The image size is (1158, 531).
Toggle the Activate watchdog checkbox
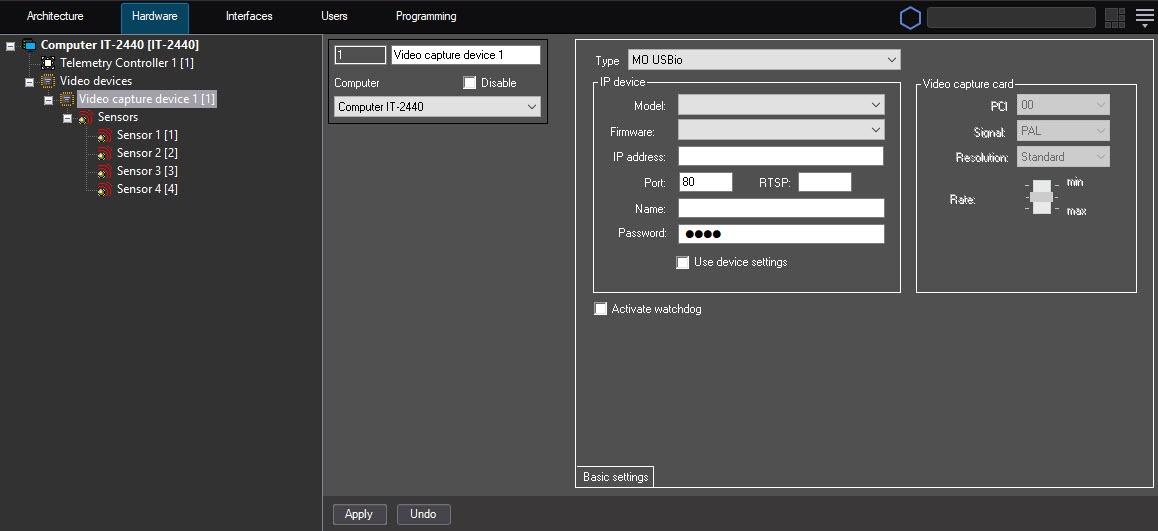(601, 310)
